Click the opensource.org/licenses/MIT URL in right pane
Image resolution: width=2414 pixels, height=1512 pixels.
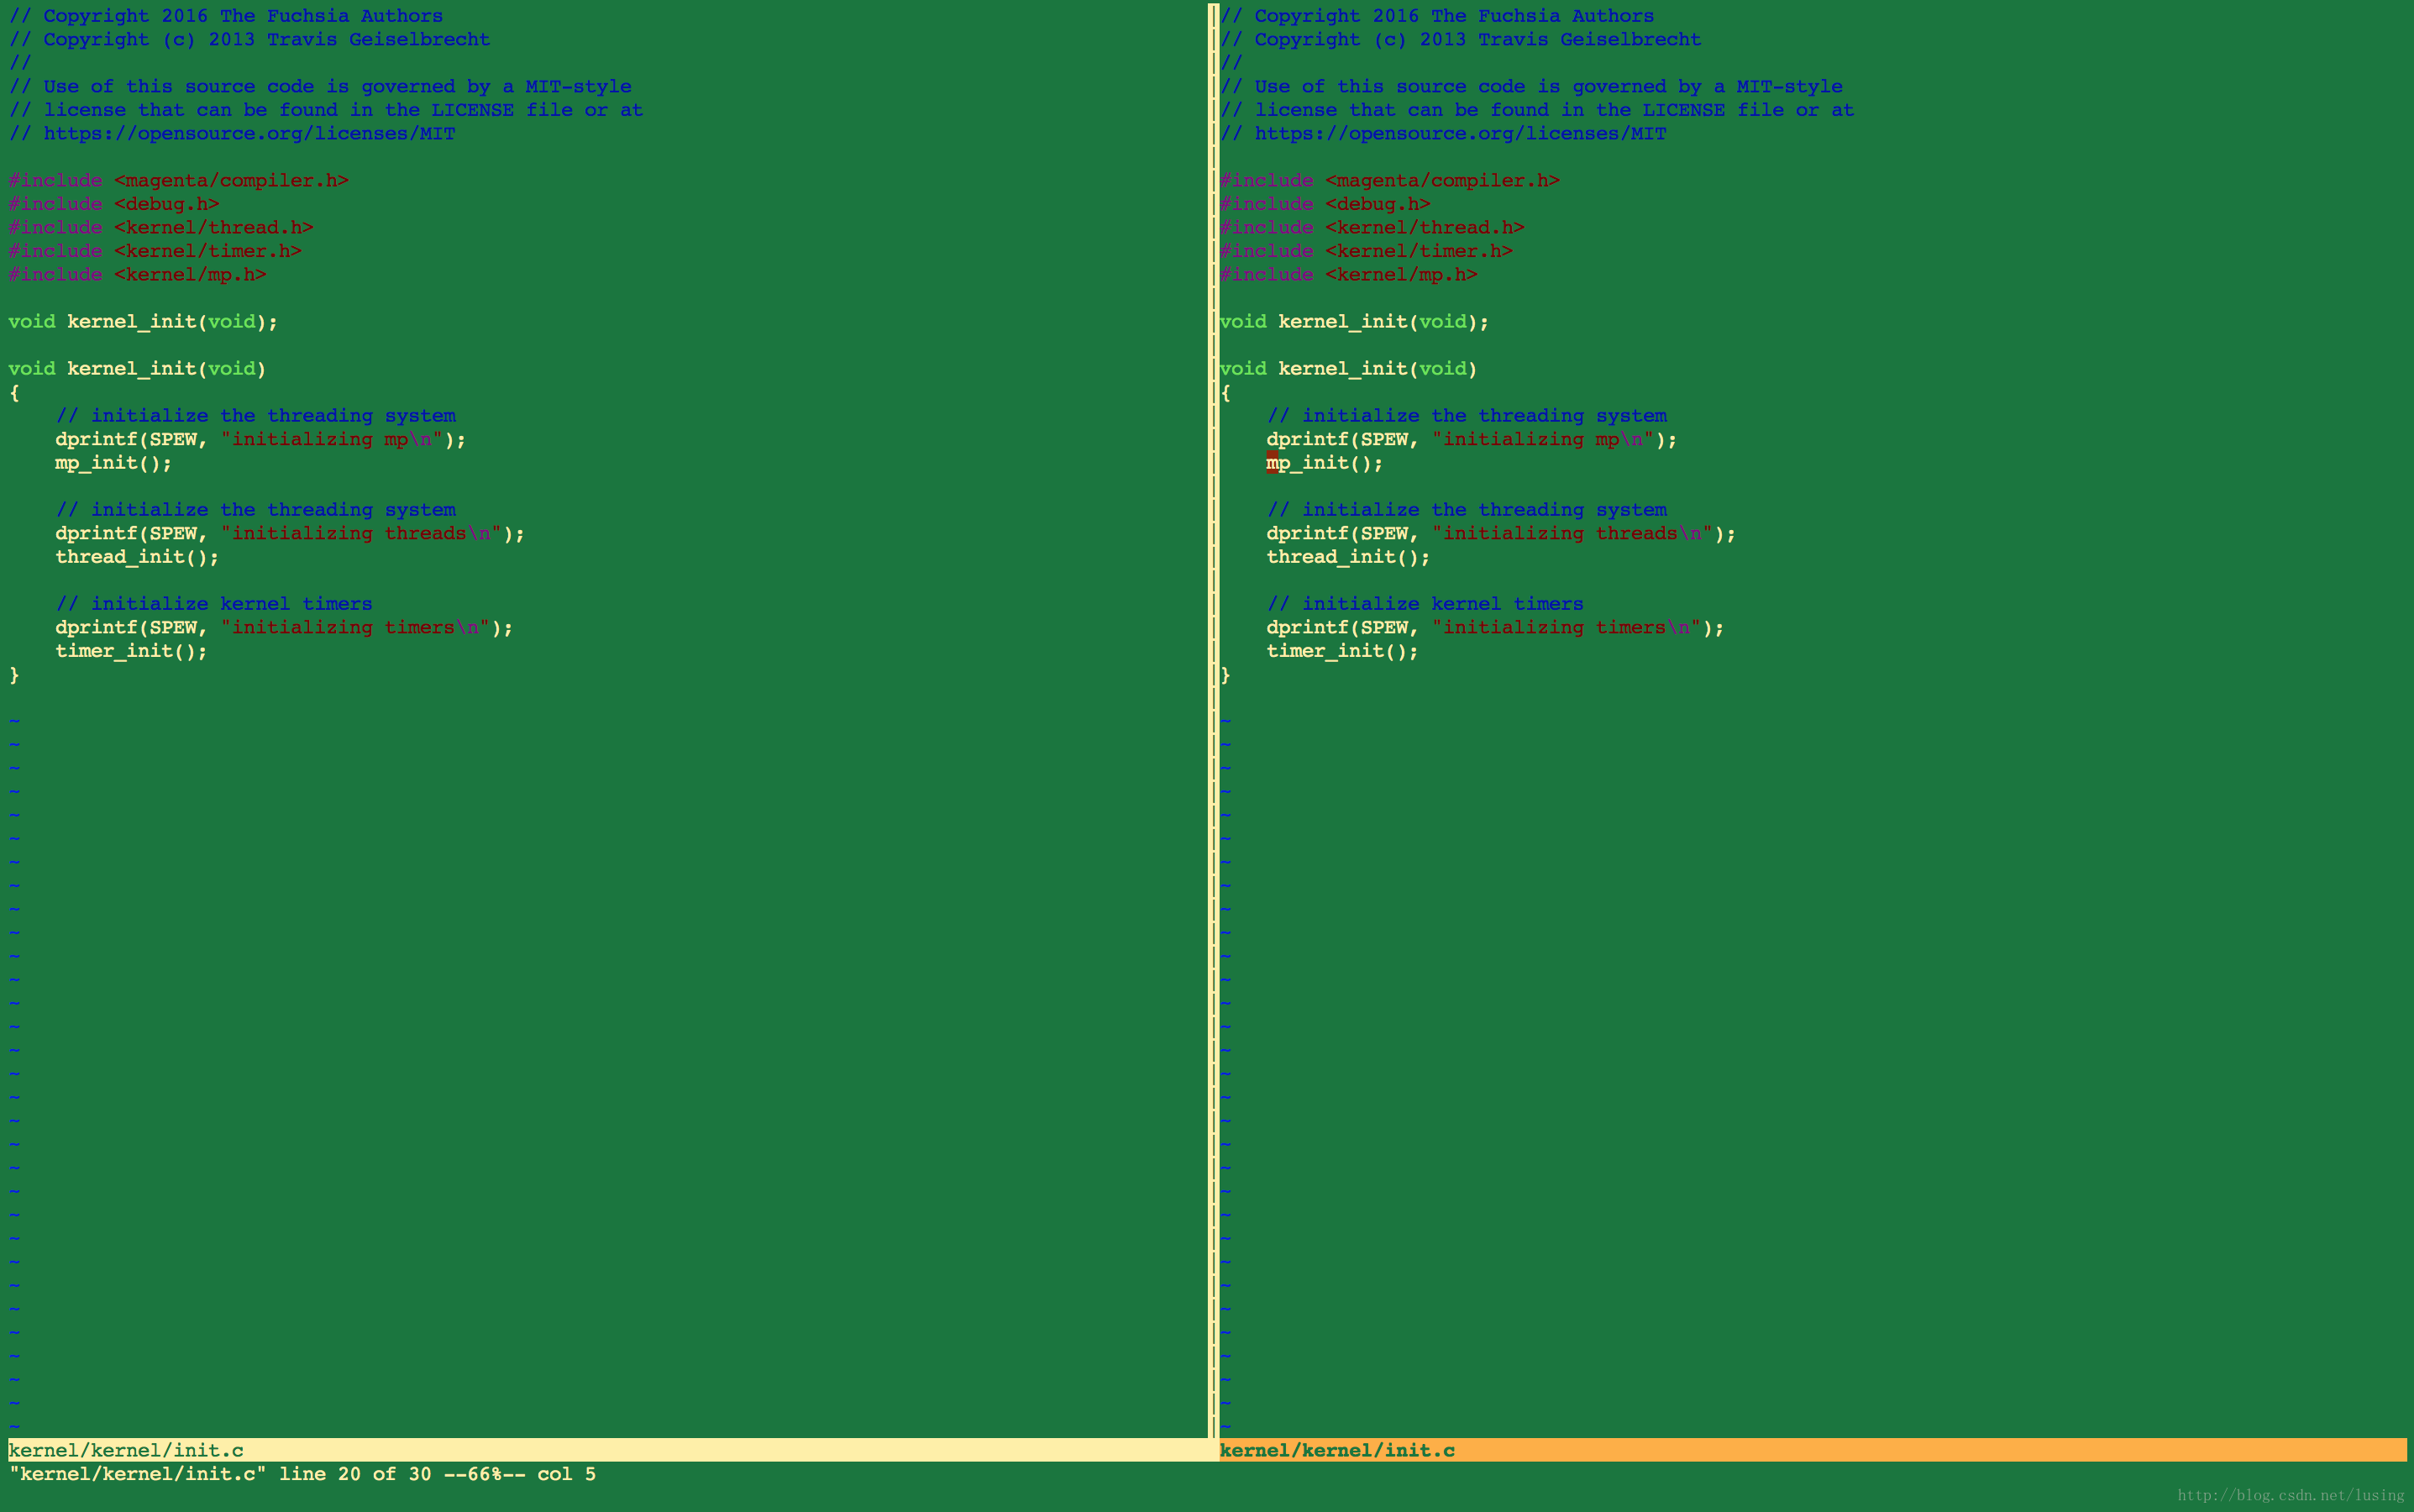[1460, 134]
